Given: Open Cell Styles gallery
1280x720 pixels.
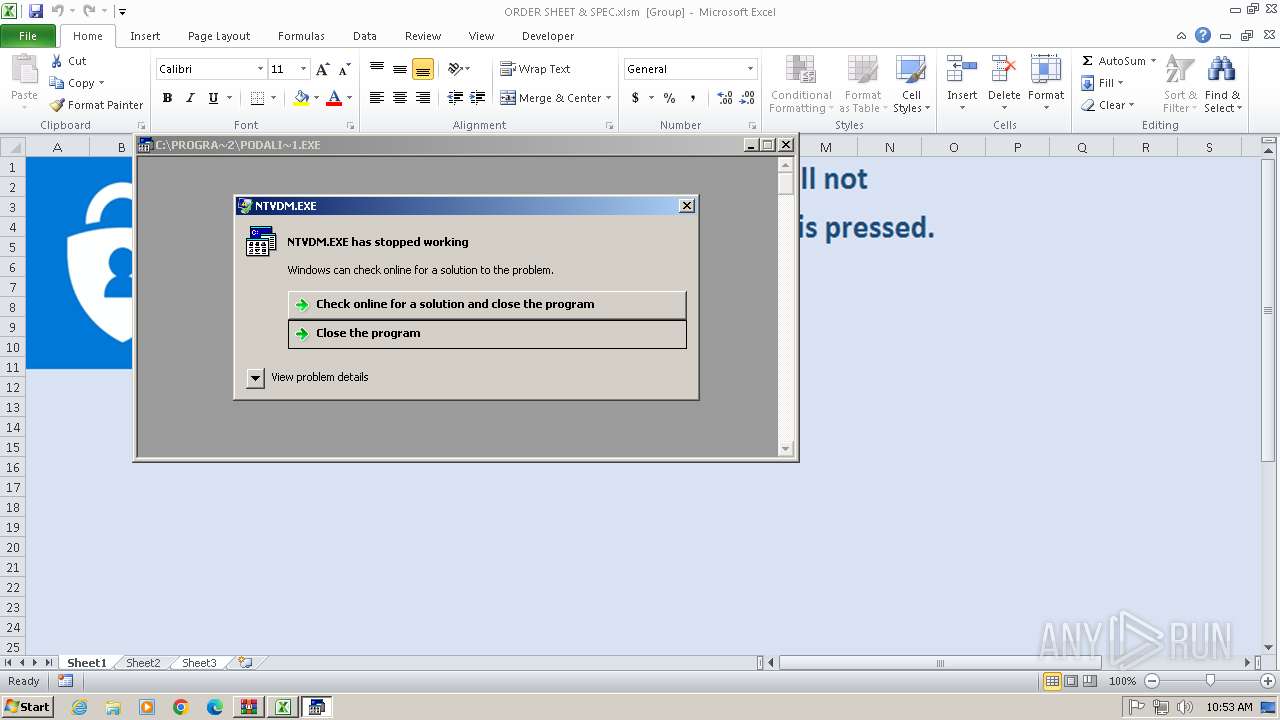Looking at the screenshot, I should coord(911,85).
